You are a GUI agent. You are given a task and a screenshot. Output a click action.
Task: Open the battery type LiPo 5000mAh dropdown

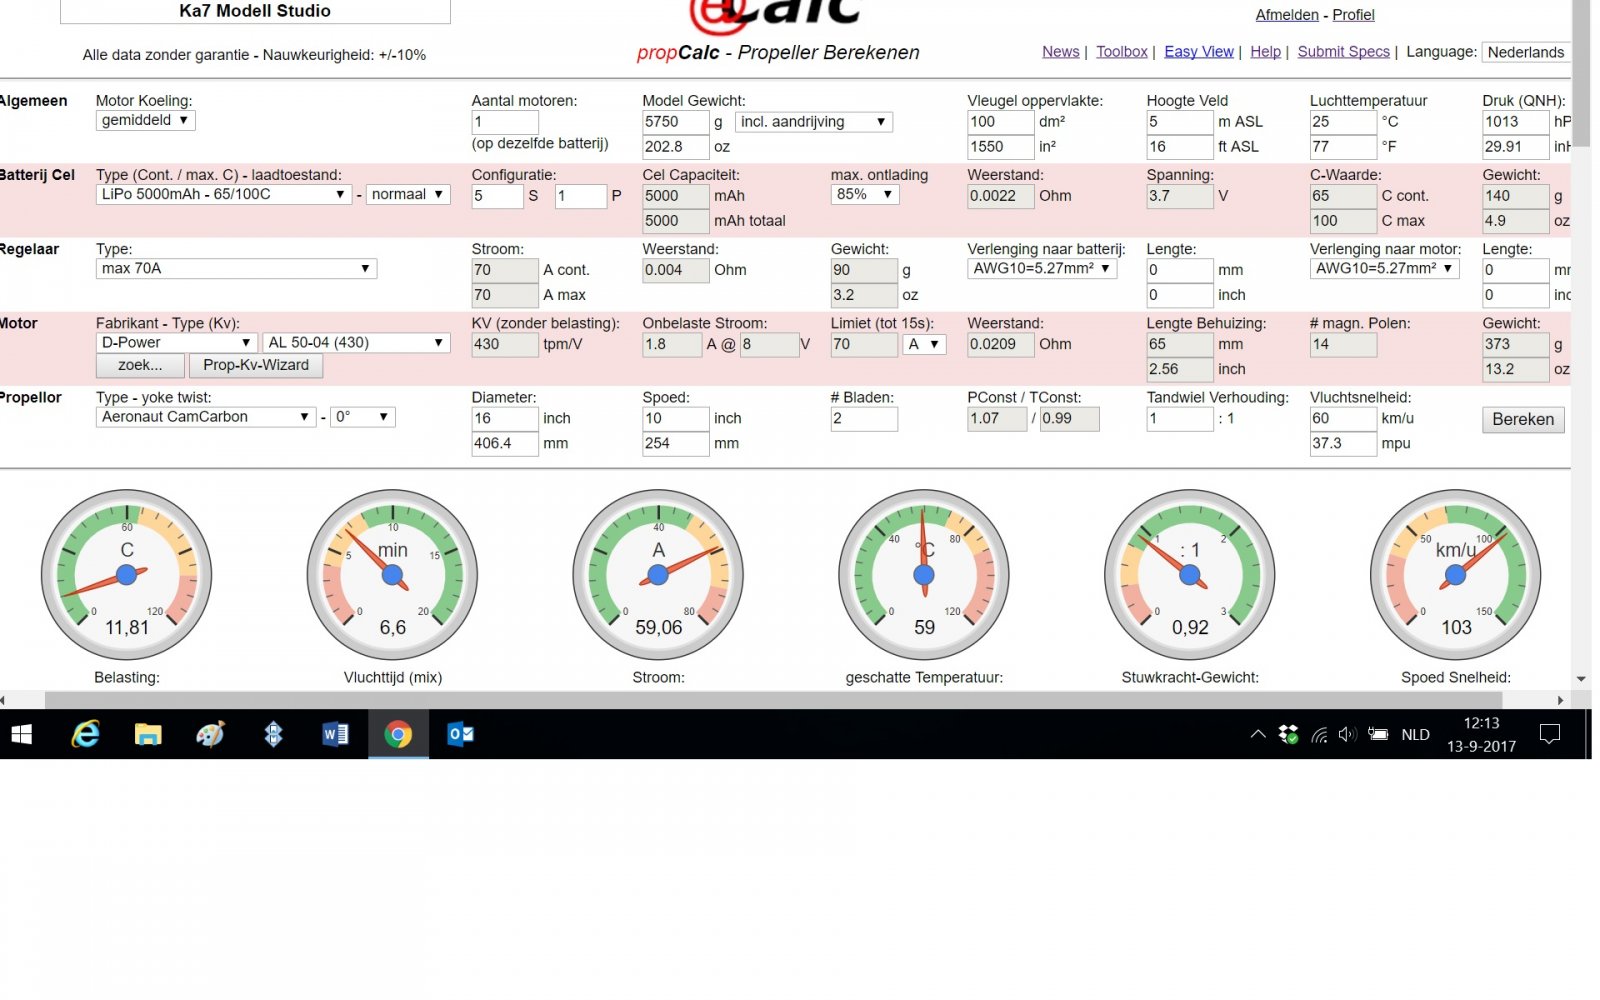223,194
